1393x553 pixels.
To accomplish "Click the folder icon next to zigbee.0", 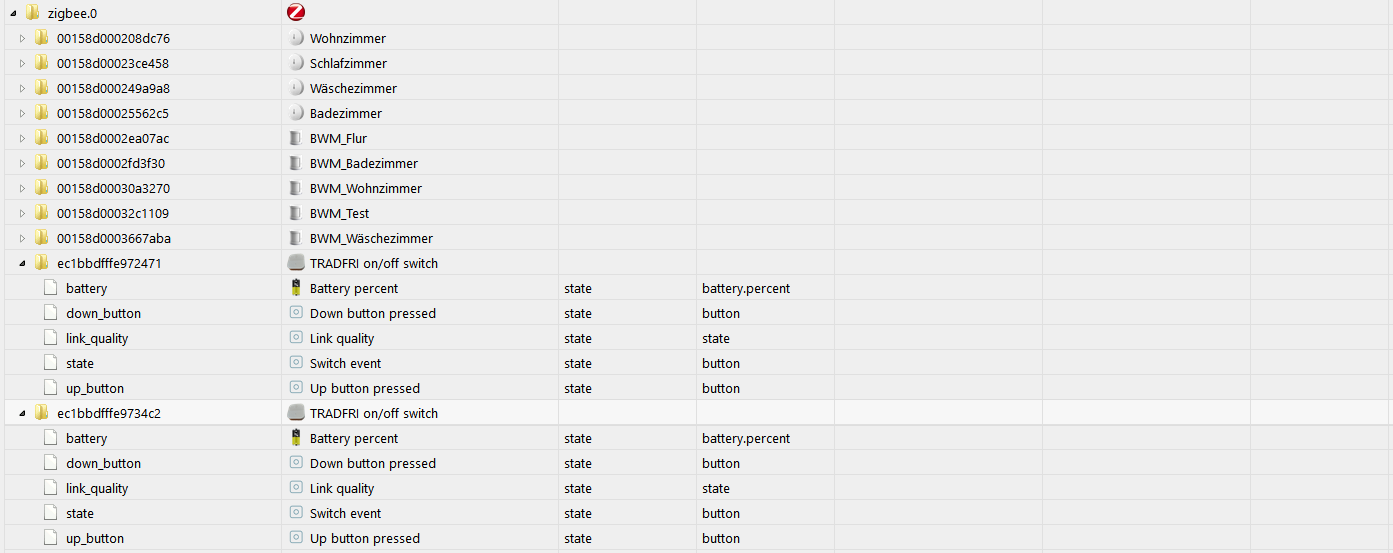I will pyautogui.click(x=32, y=13).
